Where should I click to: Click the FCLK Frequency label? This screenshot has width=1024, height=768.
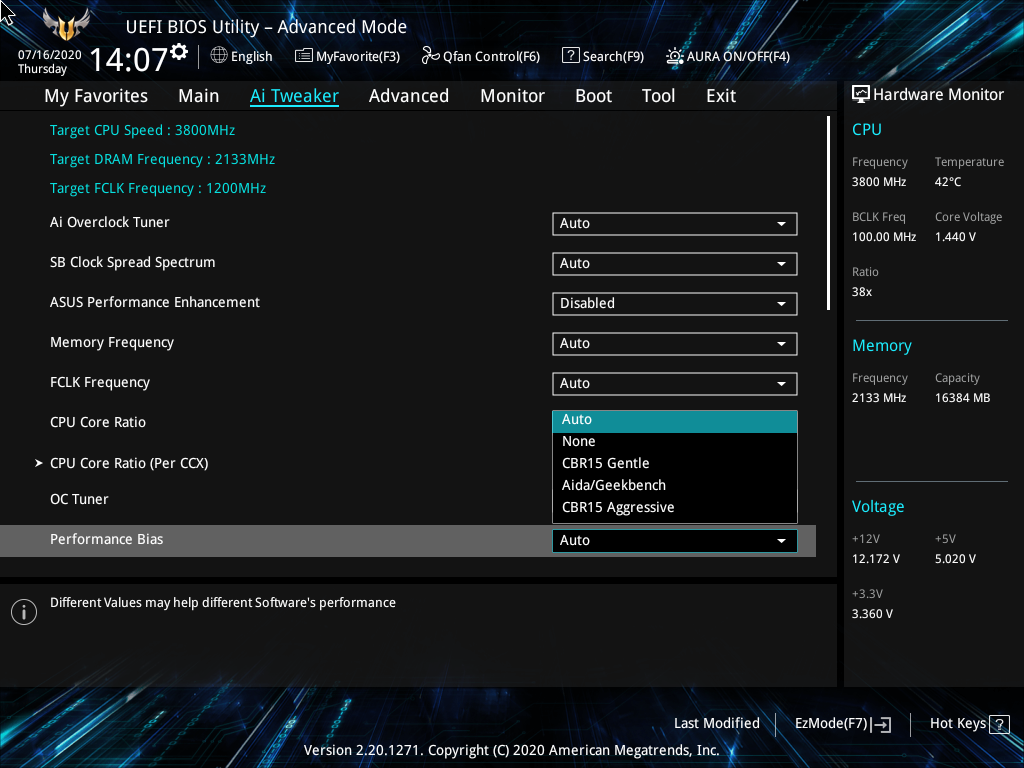point(100,383)
